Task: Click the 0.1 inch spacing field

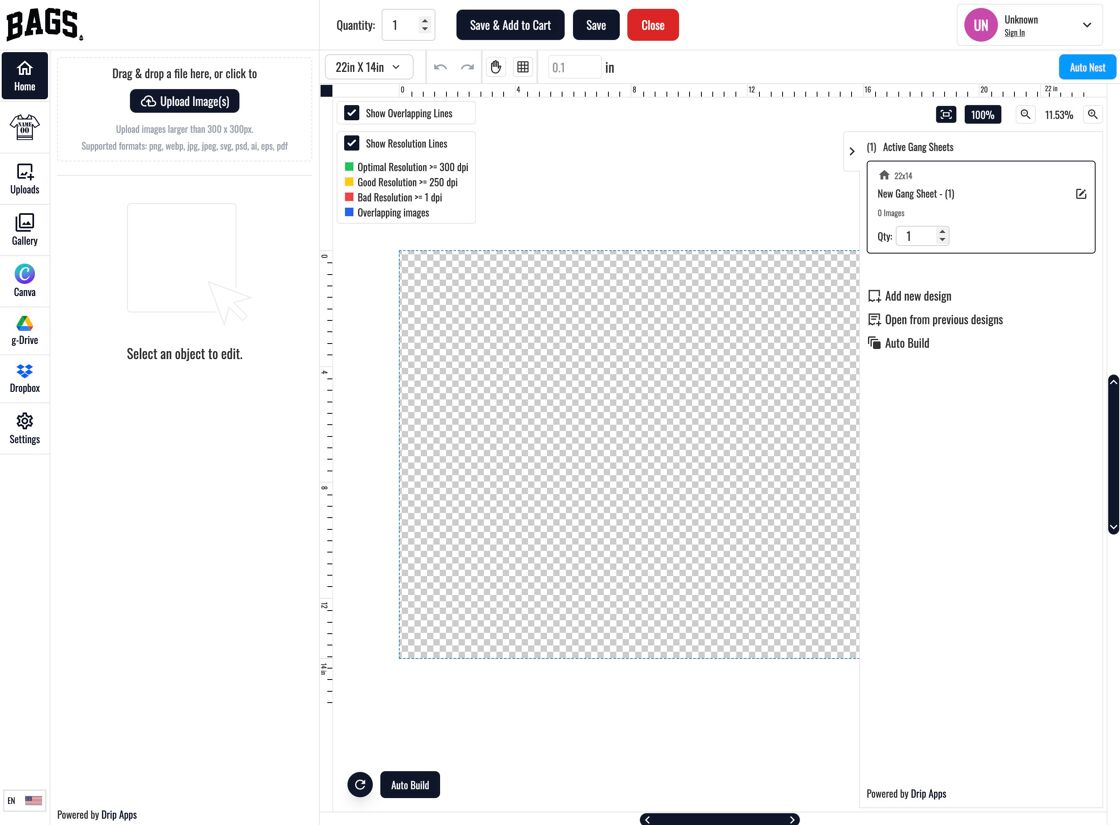Action: 574,67
